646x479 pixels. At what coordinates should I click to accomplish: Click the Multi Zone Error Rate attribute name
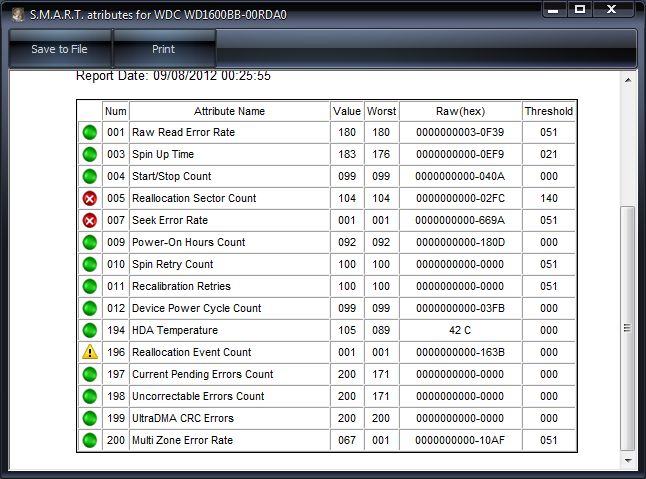[x=183, y=440]
